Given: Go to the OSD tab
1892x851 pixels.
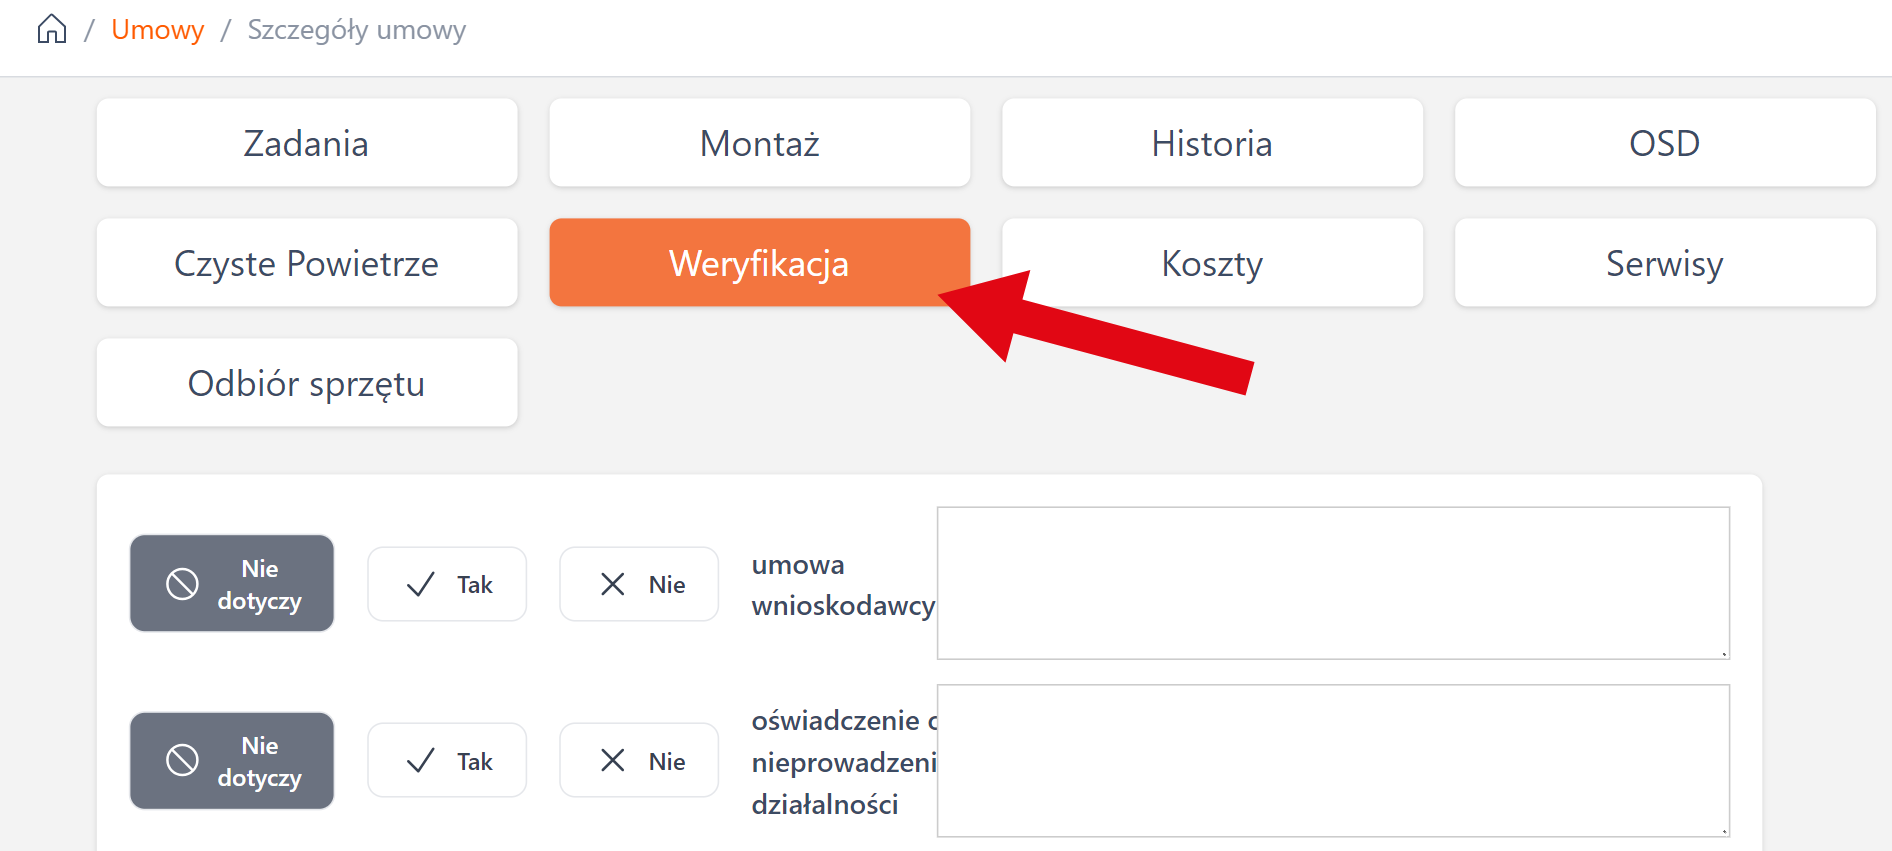Looking at the screenshot, I should pyautogui.click(x=1664, y=143).
